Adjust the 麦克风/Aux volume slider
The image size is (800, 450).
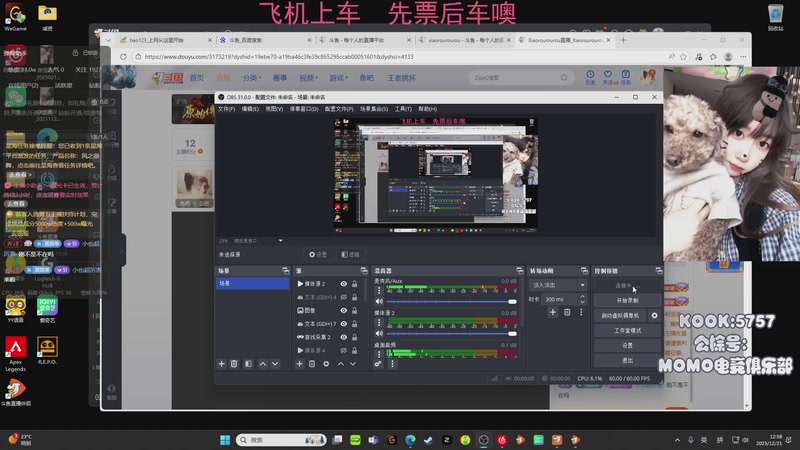coord(452,302)
